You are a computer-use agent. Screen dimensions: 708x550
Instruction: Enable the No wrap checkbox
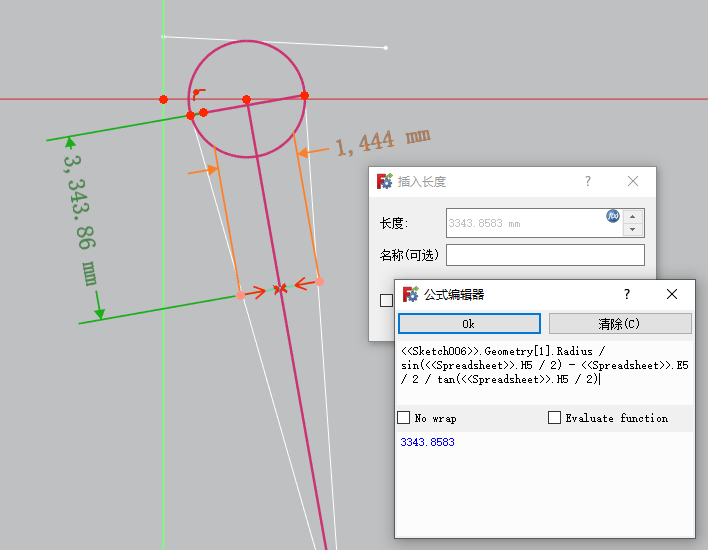(x=404, y=418)
